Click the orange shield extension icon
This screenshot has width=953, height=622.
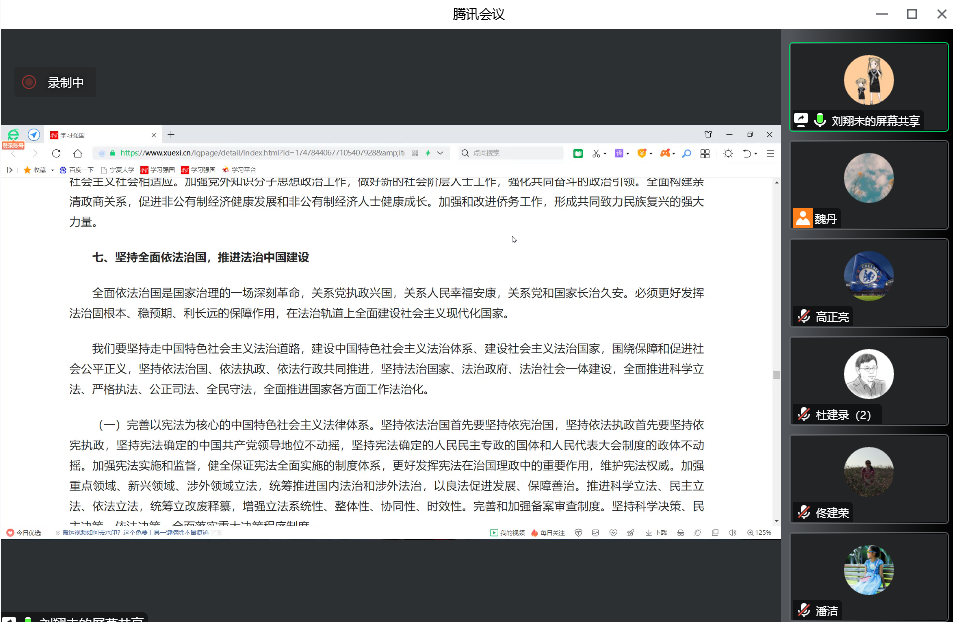pyautogui.click(x=641, y=153)
